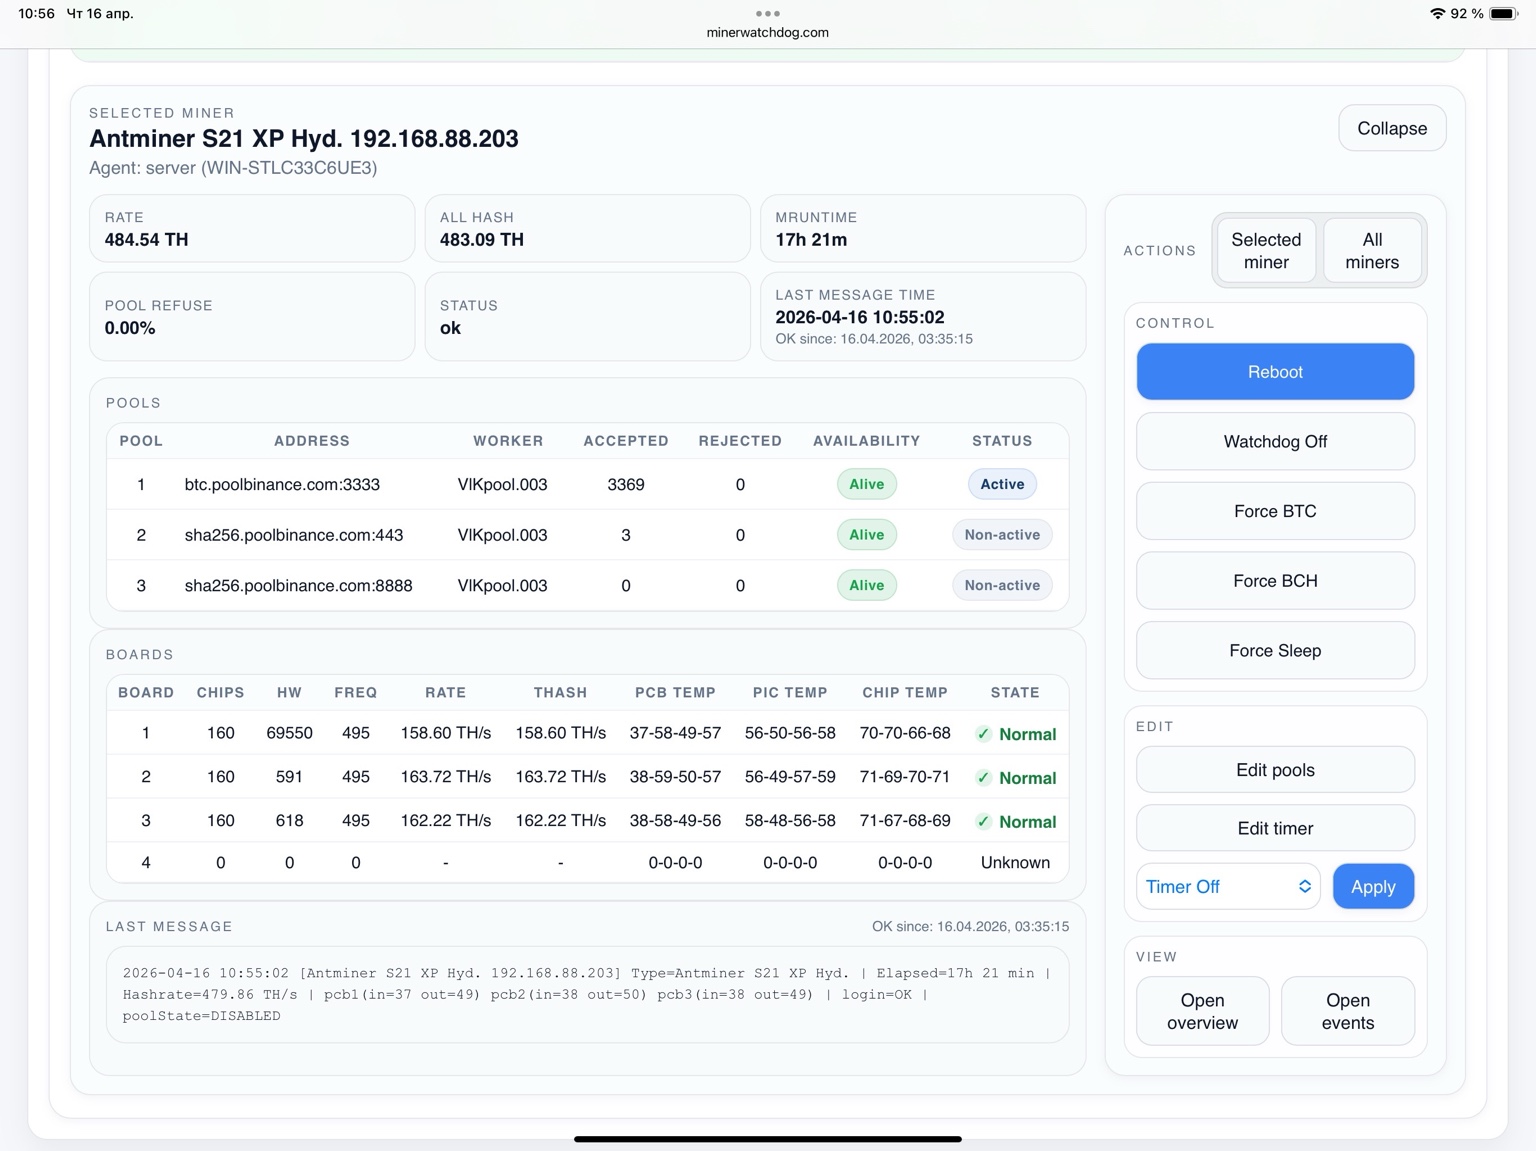Click Non-active badge for pool 2

point(1002,535)
